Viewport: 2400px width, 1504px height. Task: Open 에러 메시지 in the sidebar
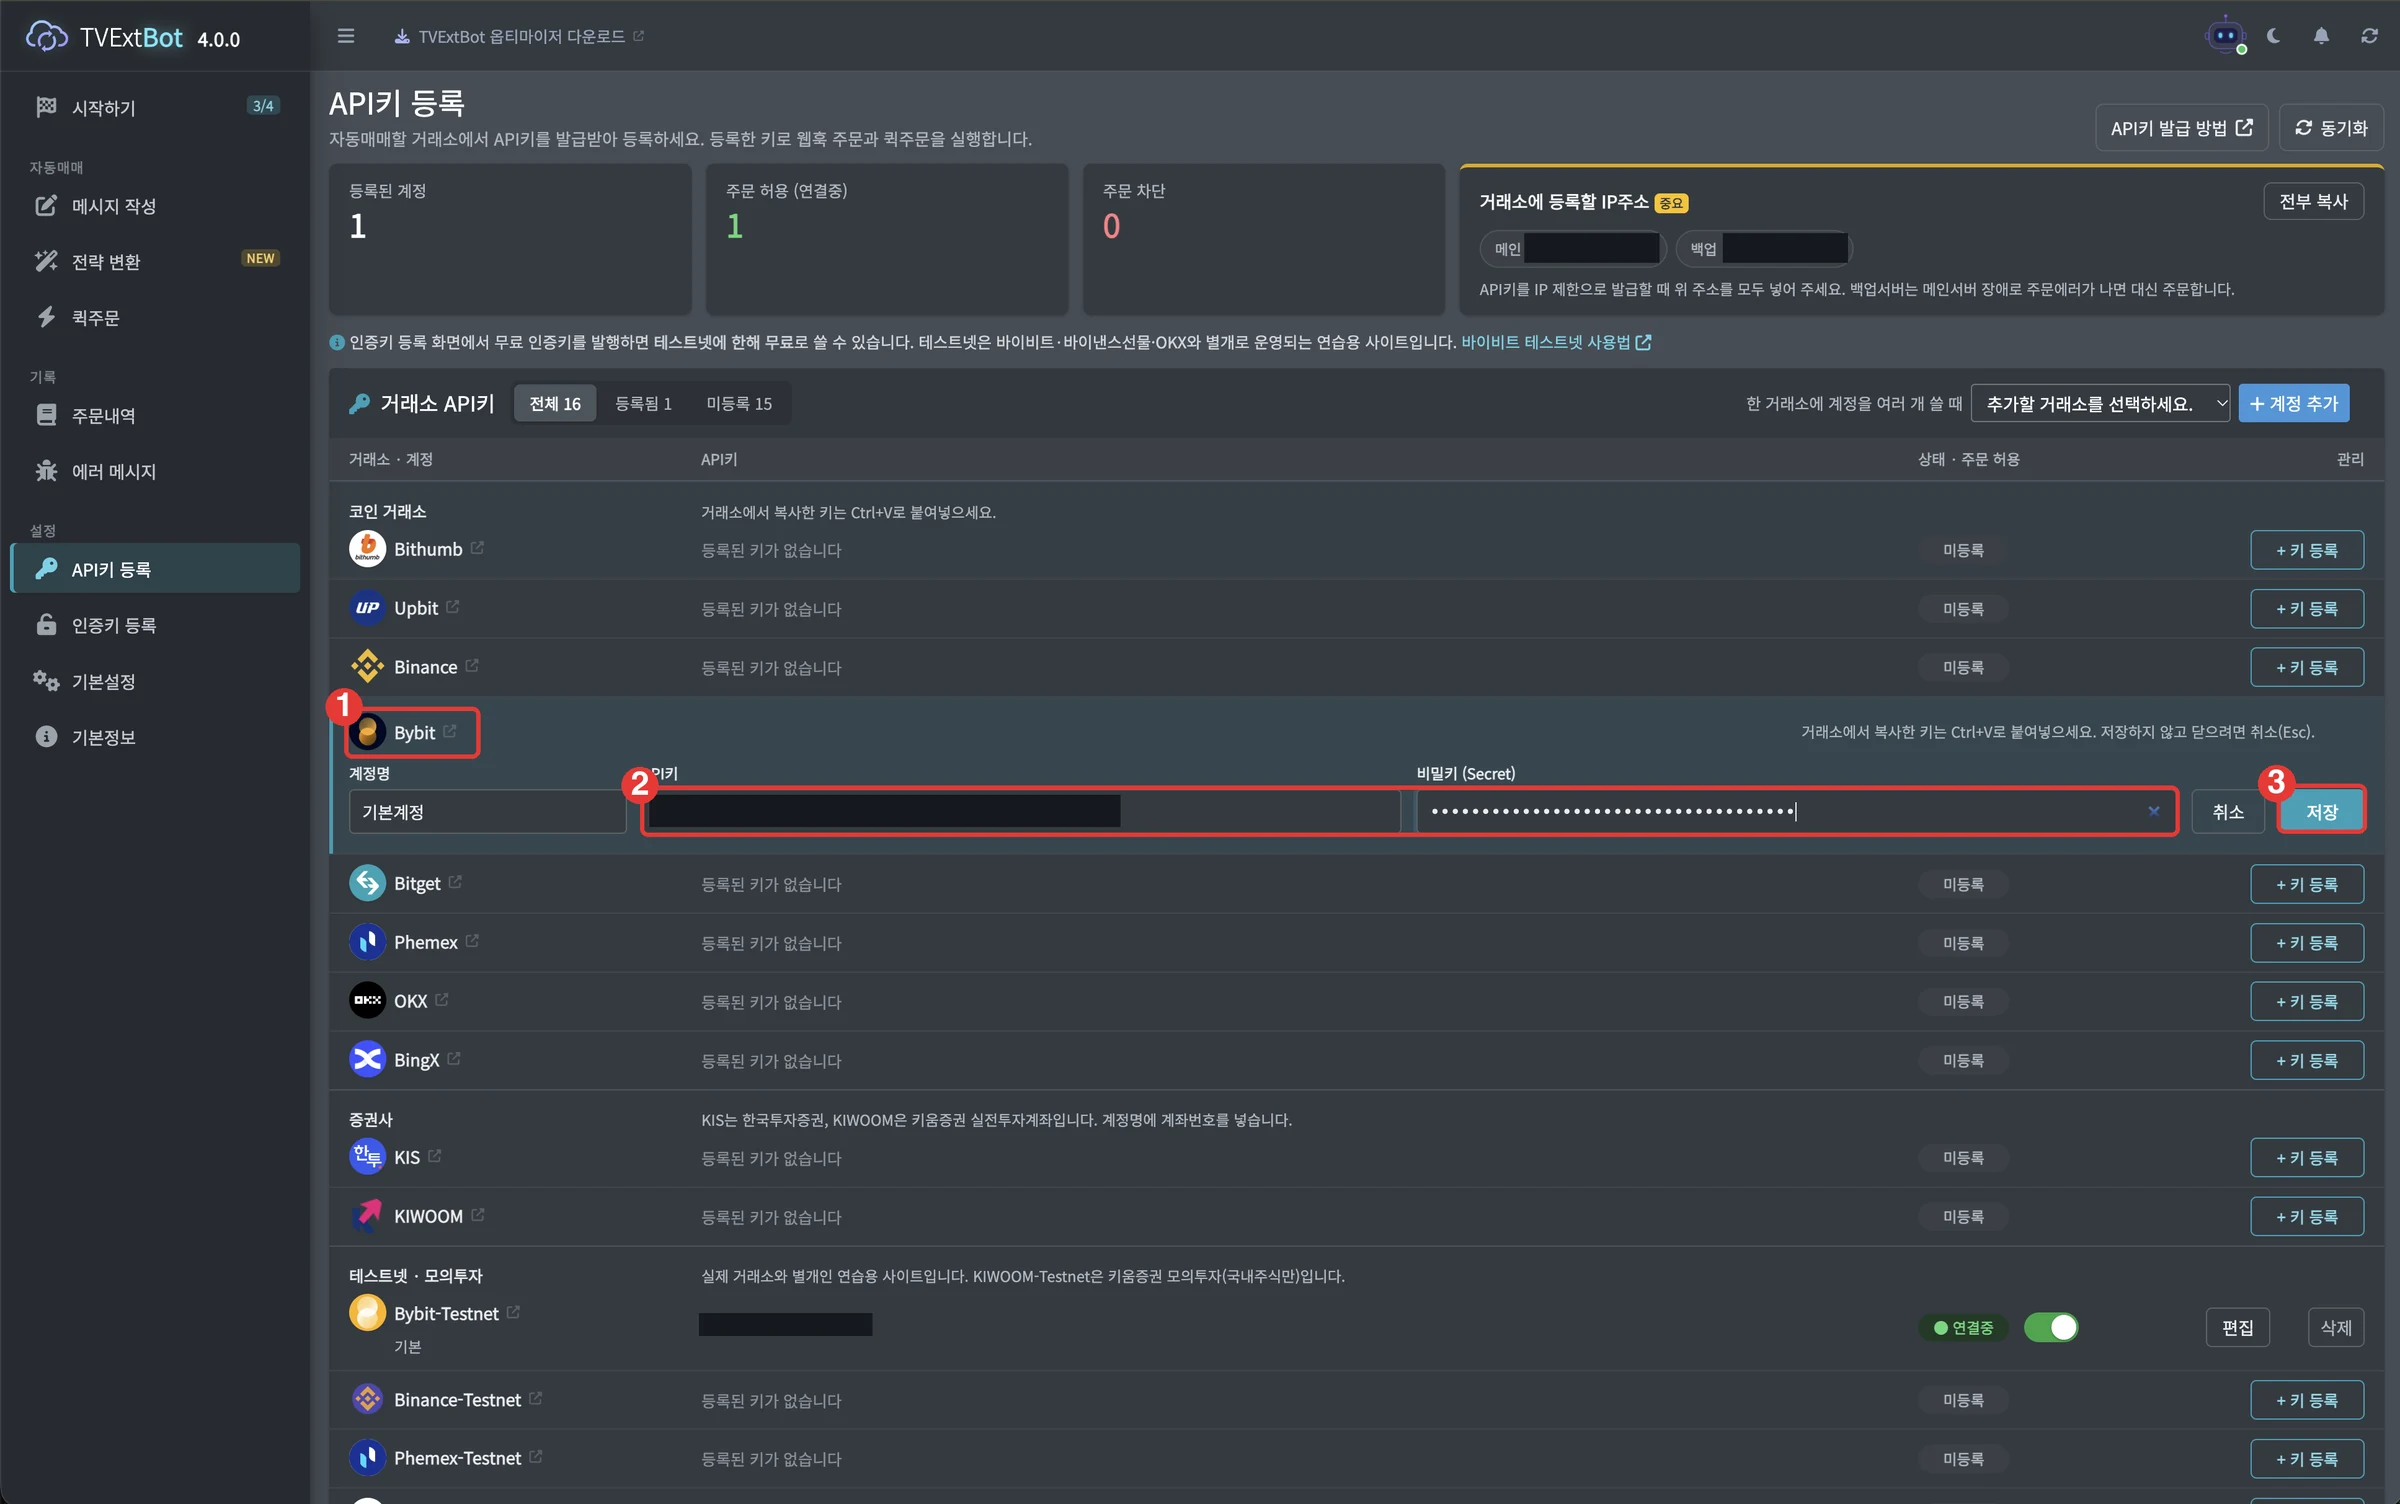coord(155,471)
